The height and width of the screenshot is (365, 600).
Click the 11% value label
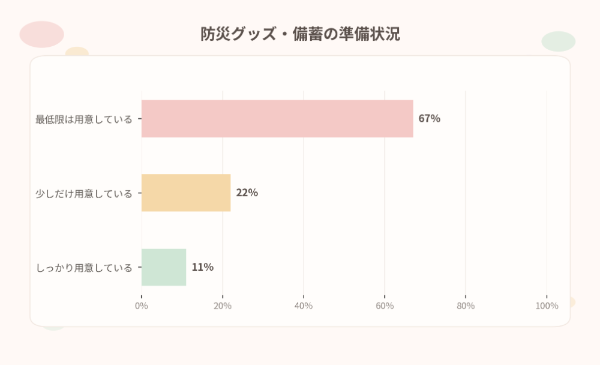coord(202,267)
